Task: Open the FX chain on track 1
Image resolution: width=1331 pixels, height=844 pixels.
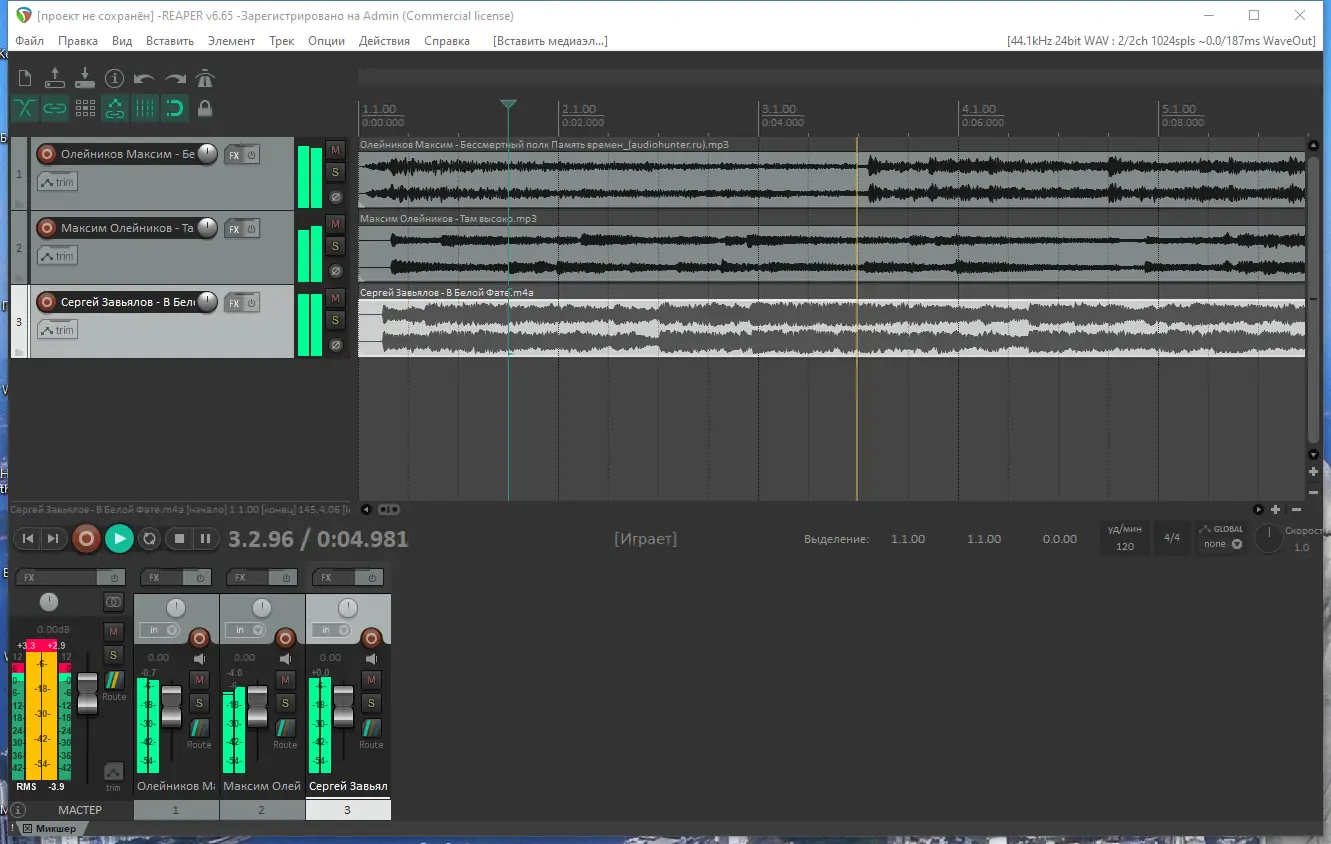Action: 234,155
